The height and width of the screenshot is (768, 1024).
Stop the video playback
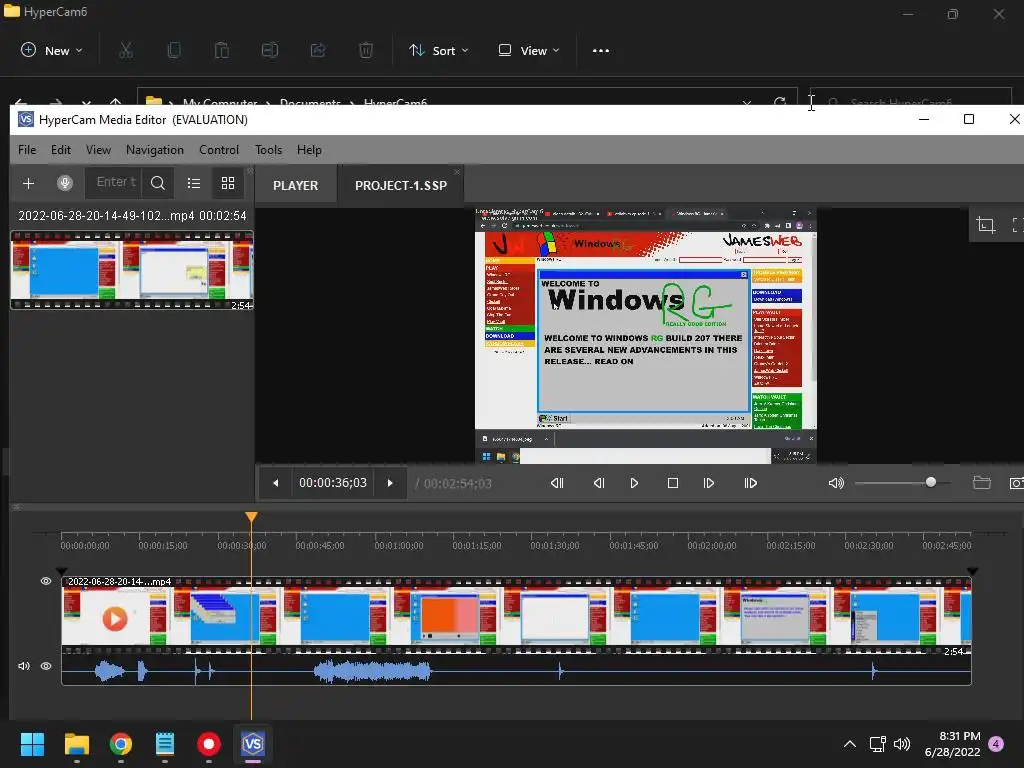pyautogui.click(x=673, y=483)
